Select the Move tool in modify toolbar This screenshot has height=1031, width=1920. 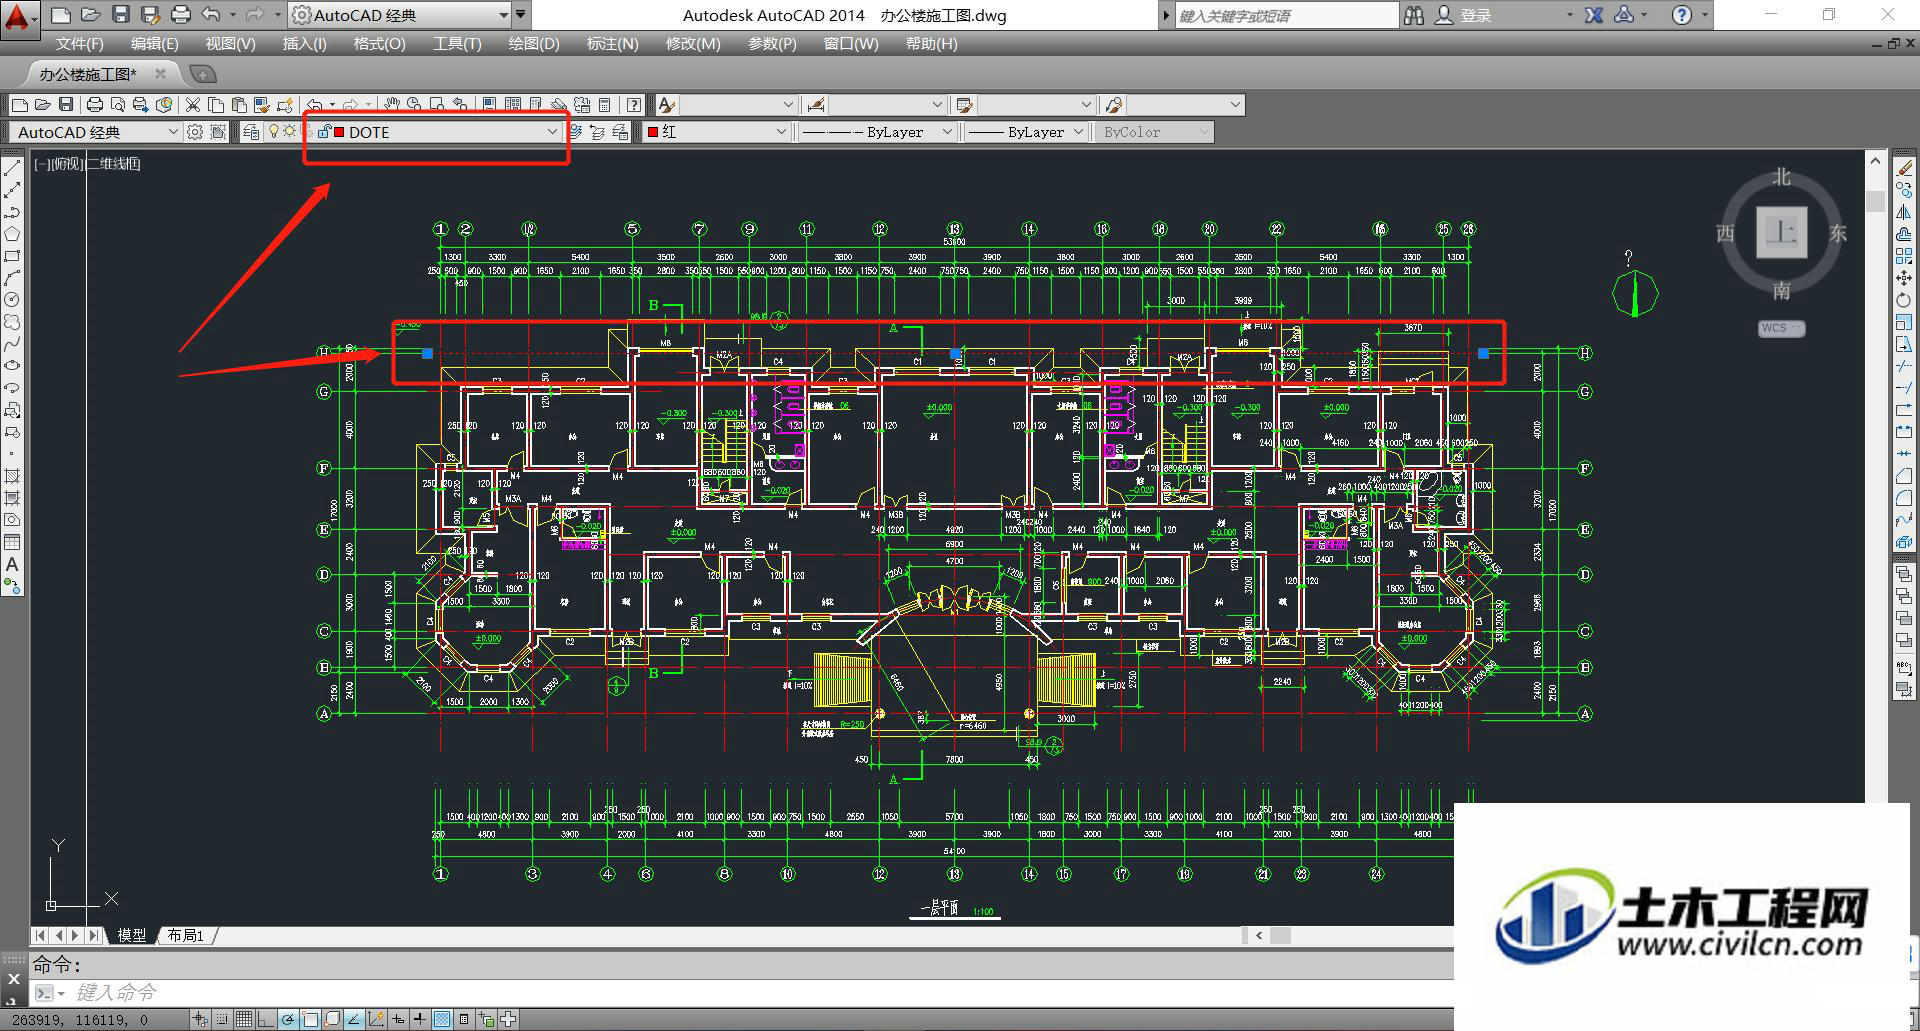[1904, 278]
